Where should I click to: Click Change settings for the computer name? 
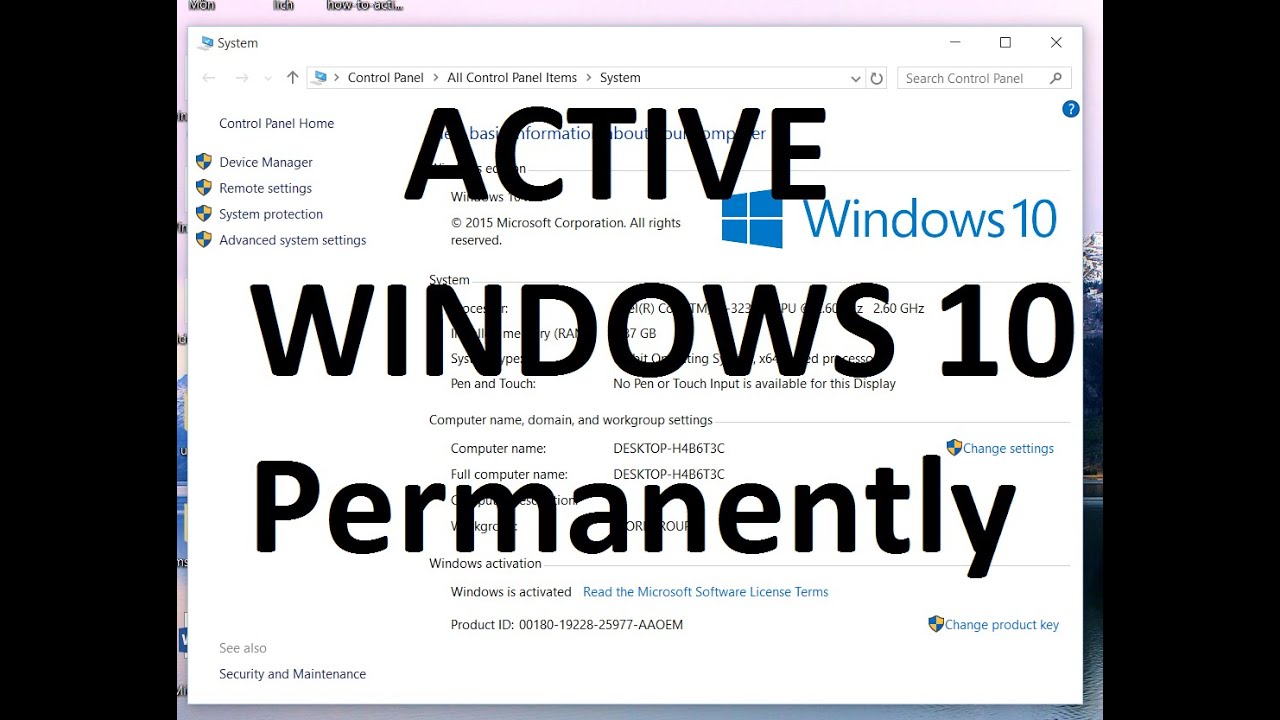(1008, 448)
